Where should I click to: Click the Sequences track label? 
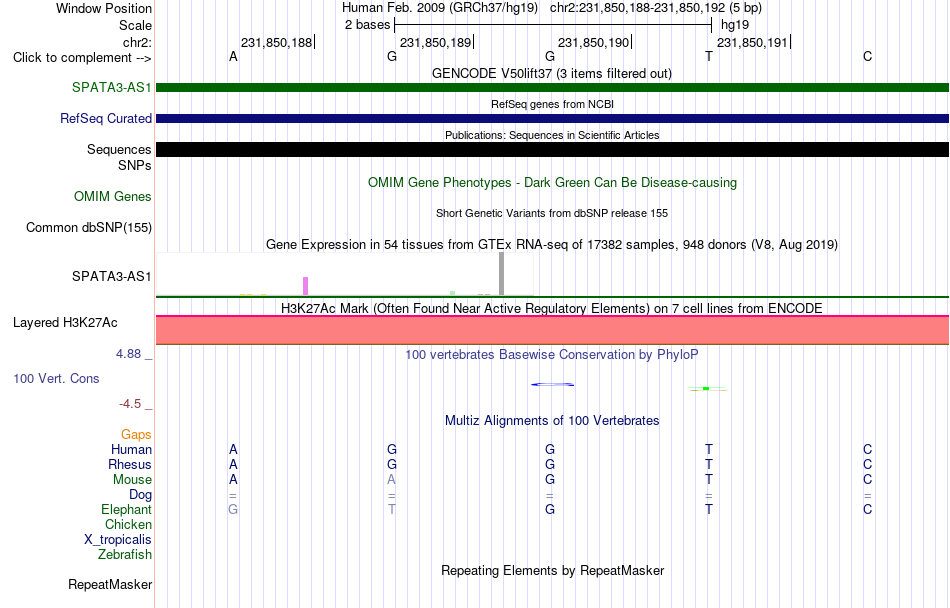(x=119, y=150)
